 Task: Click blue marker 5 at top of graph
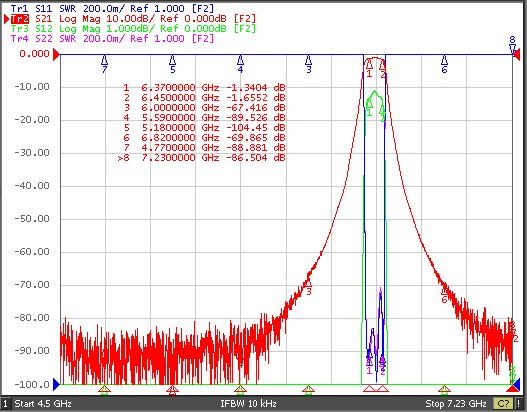point(172,64)
